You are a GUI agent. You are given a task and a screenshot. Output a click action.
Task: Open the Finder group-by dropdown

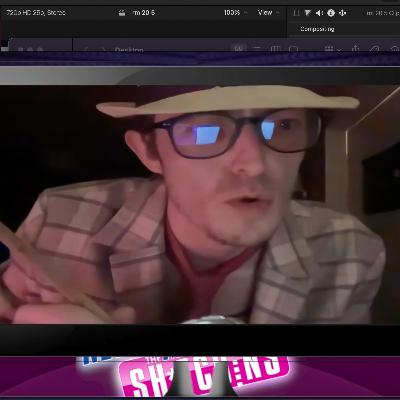[x=332, y=49]
